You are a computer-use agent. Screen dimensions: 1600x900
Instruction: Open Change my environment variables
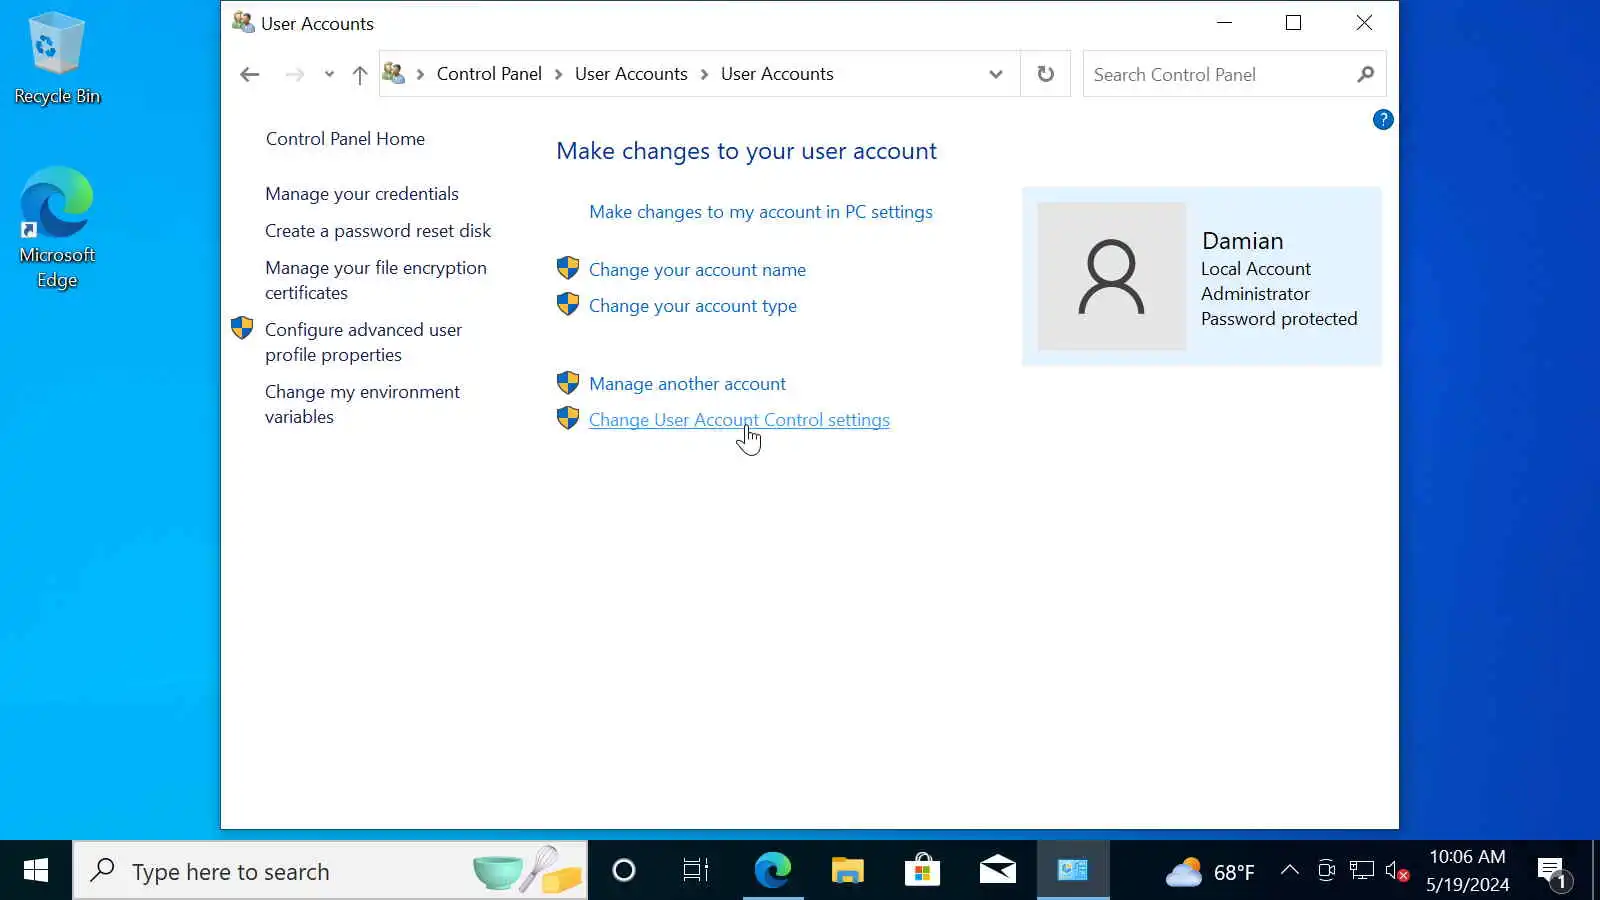pyautogui.click(x=362, y=404)
